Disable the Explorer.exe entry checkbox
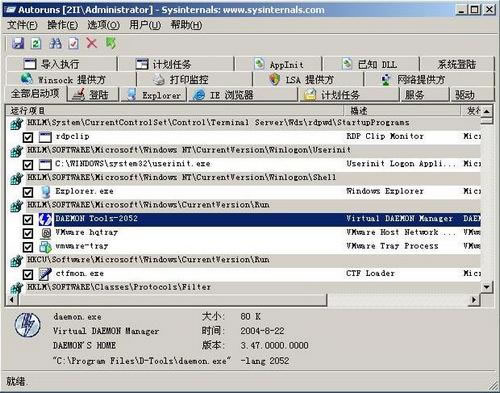500x393 pixels. [x=28, y=192]
